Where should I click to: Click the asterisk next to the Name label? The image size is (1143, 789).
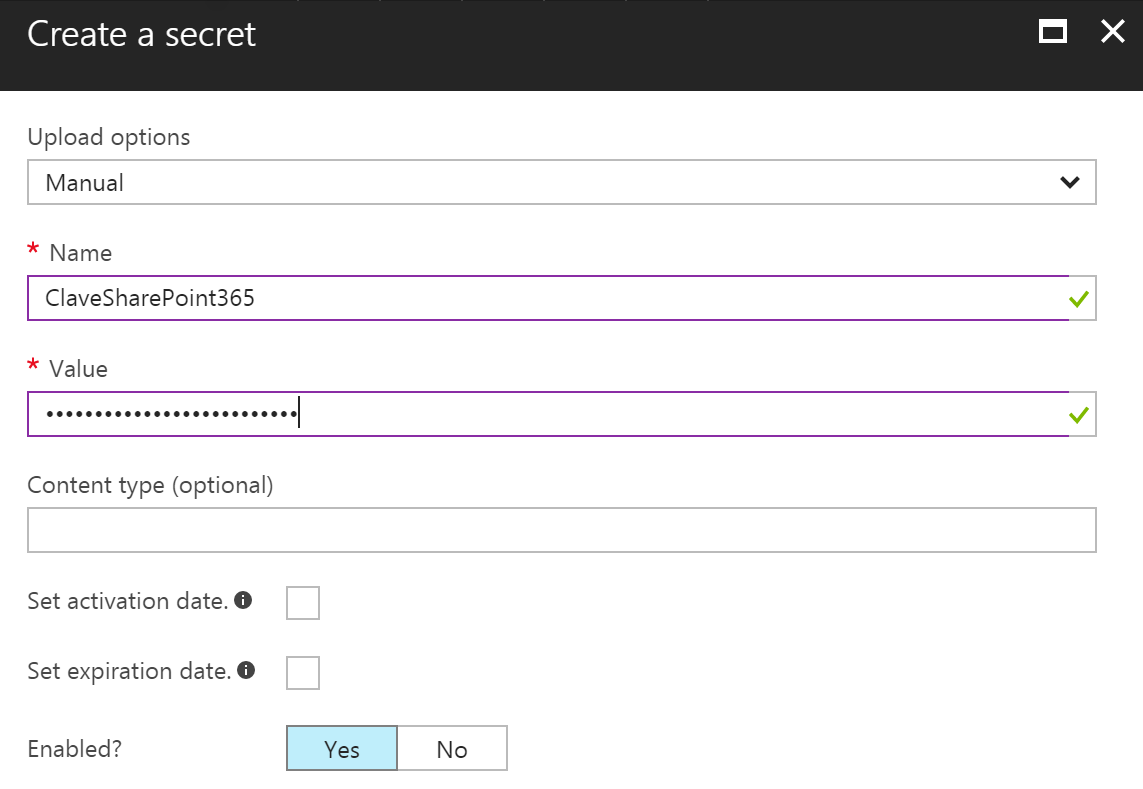click(31, 252)
